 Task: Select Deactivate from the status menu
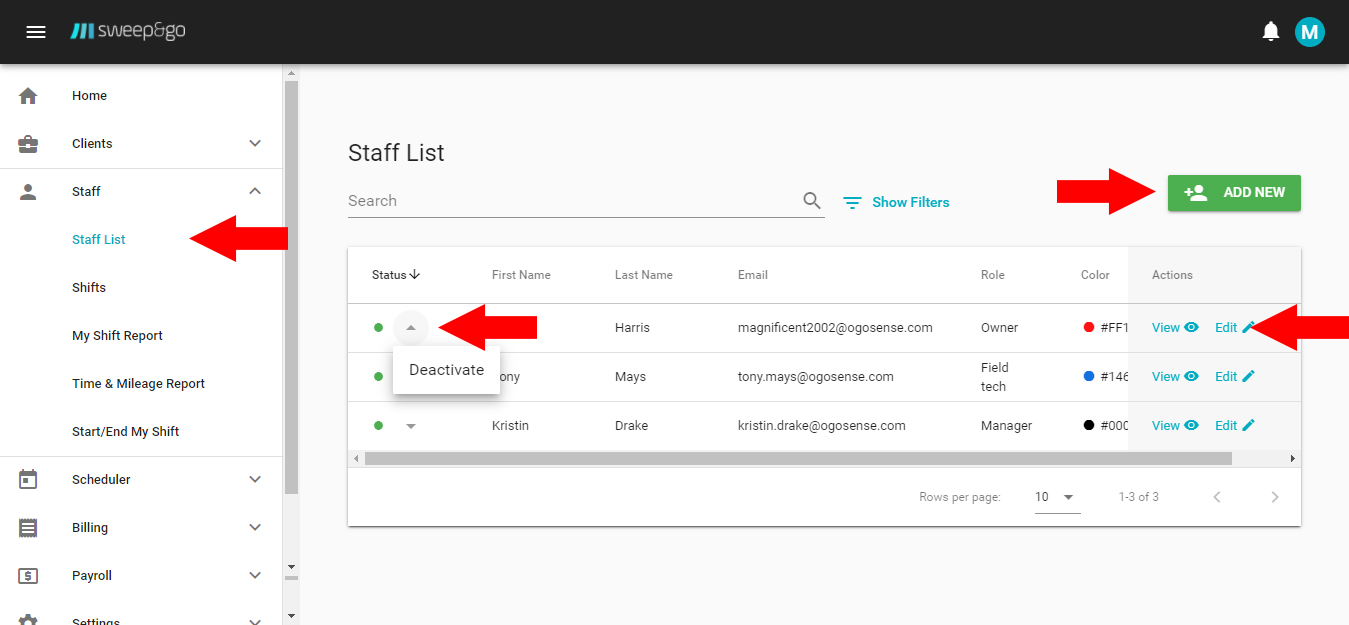pos(446,369)
